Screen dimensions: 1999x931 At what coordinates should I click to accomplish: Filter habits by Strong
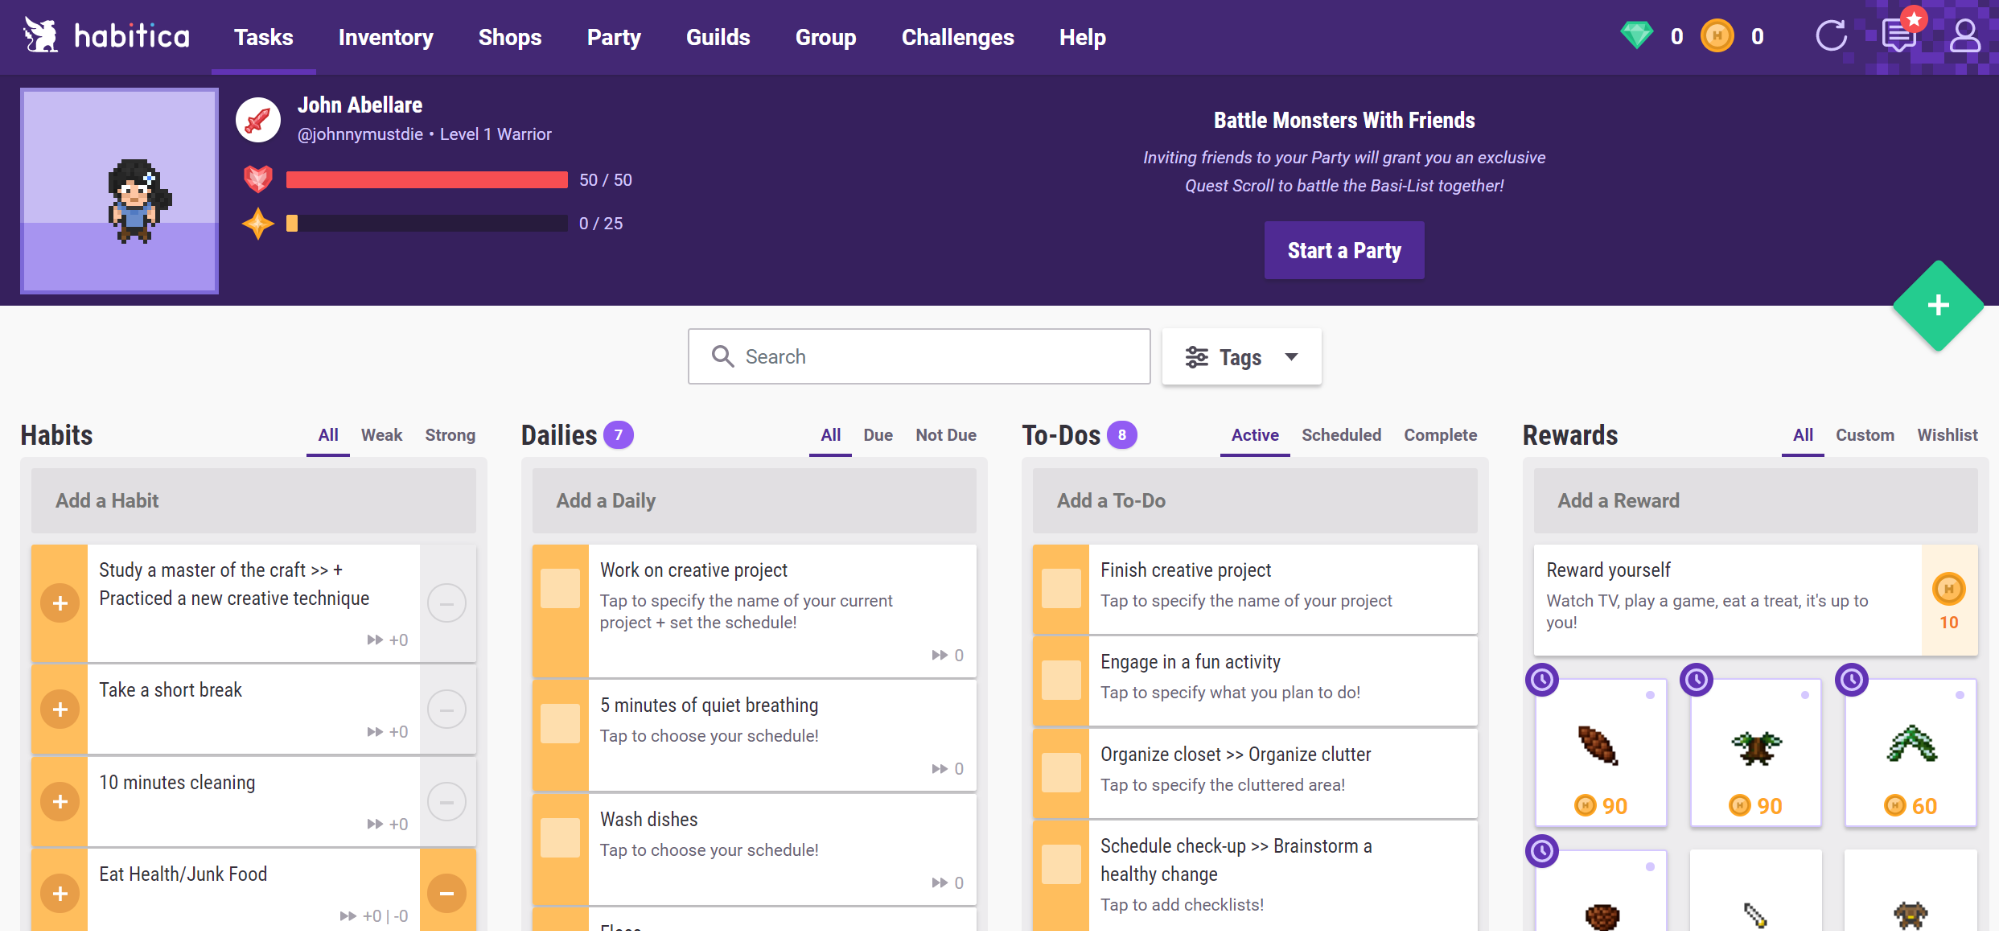tap(450, 435)
